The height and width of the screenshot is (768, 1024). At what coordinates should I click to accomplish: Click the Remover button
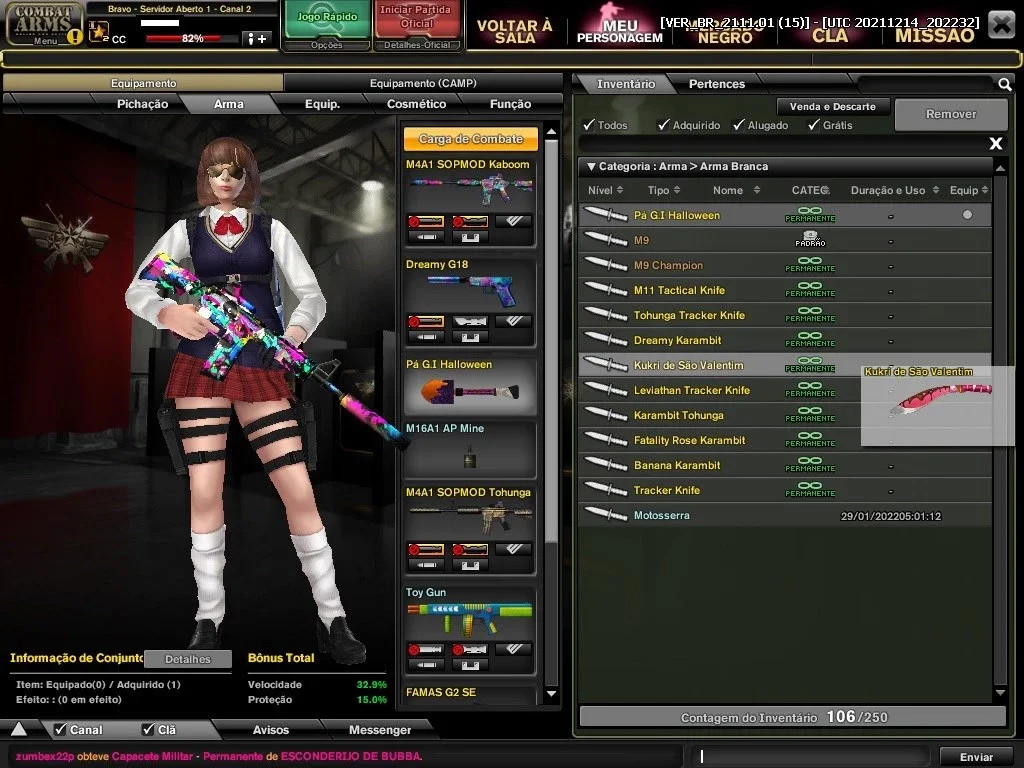click(951, 114)
